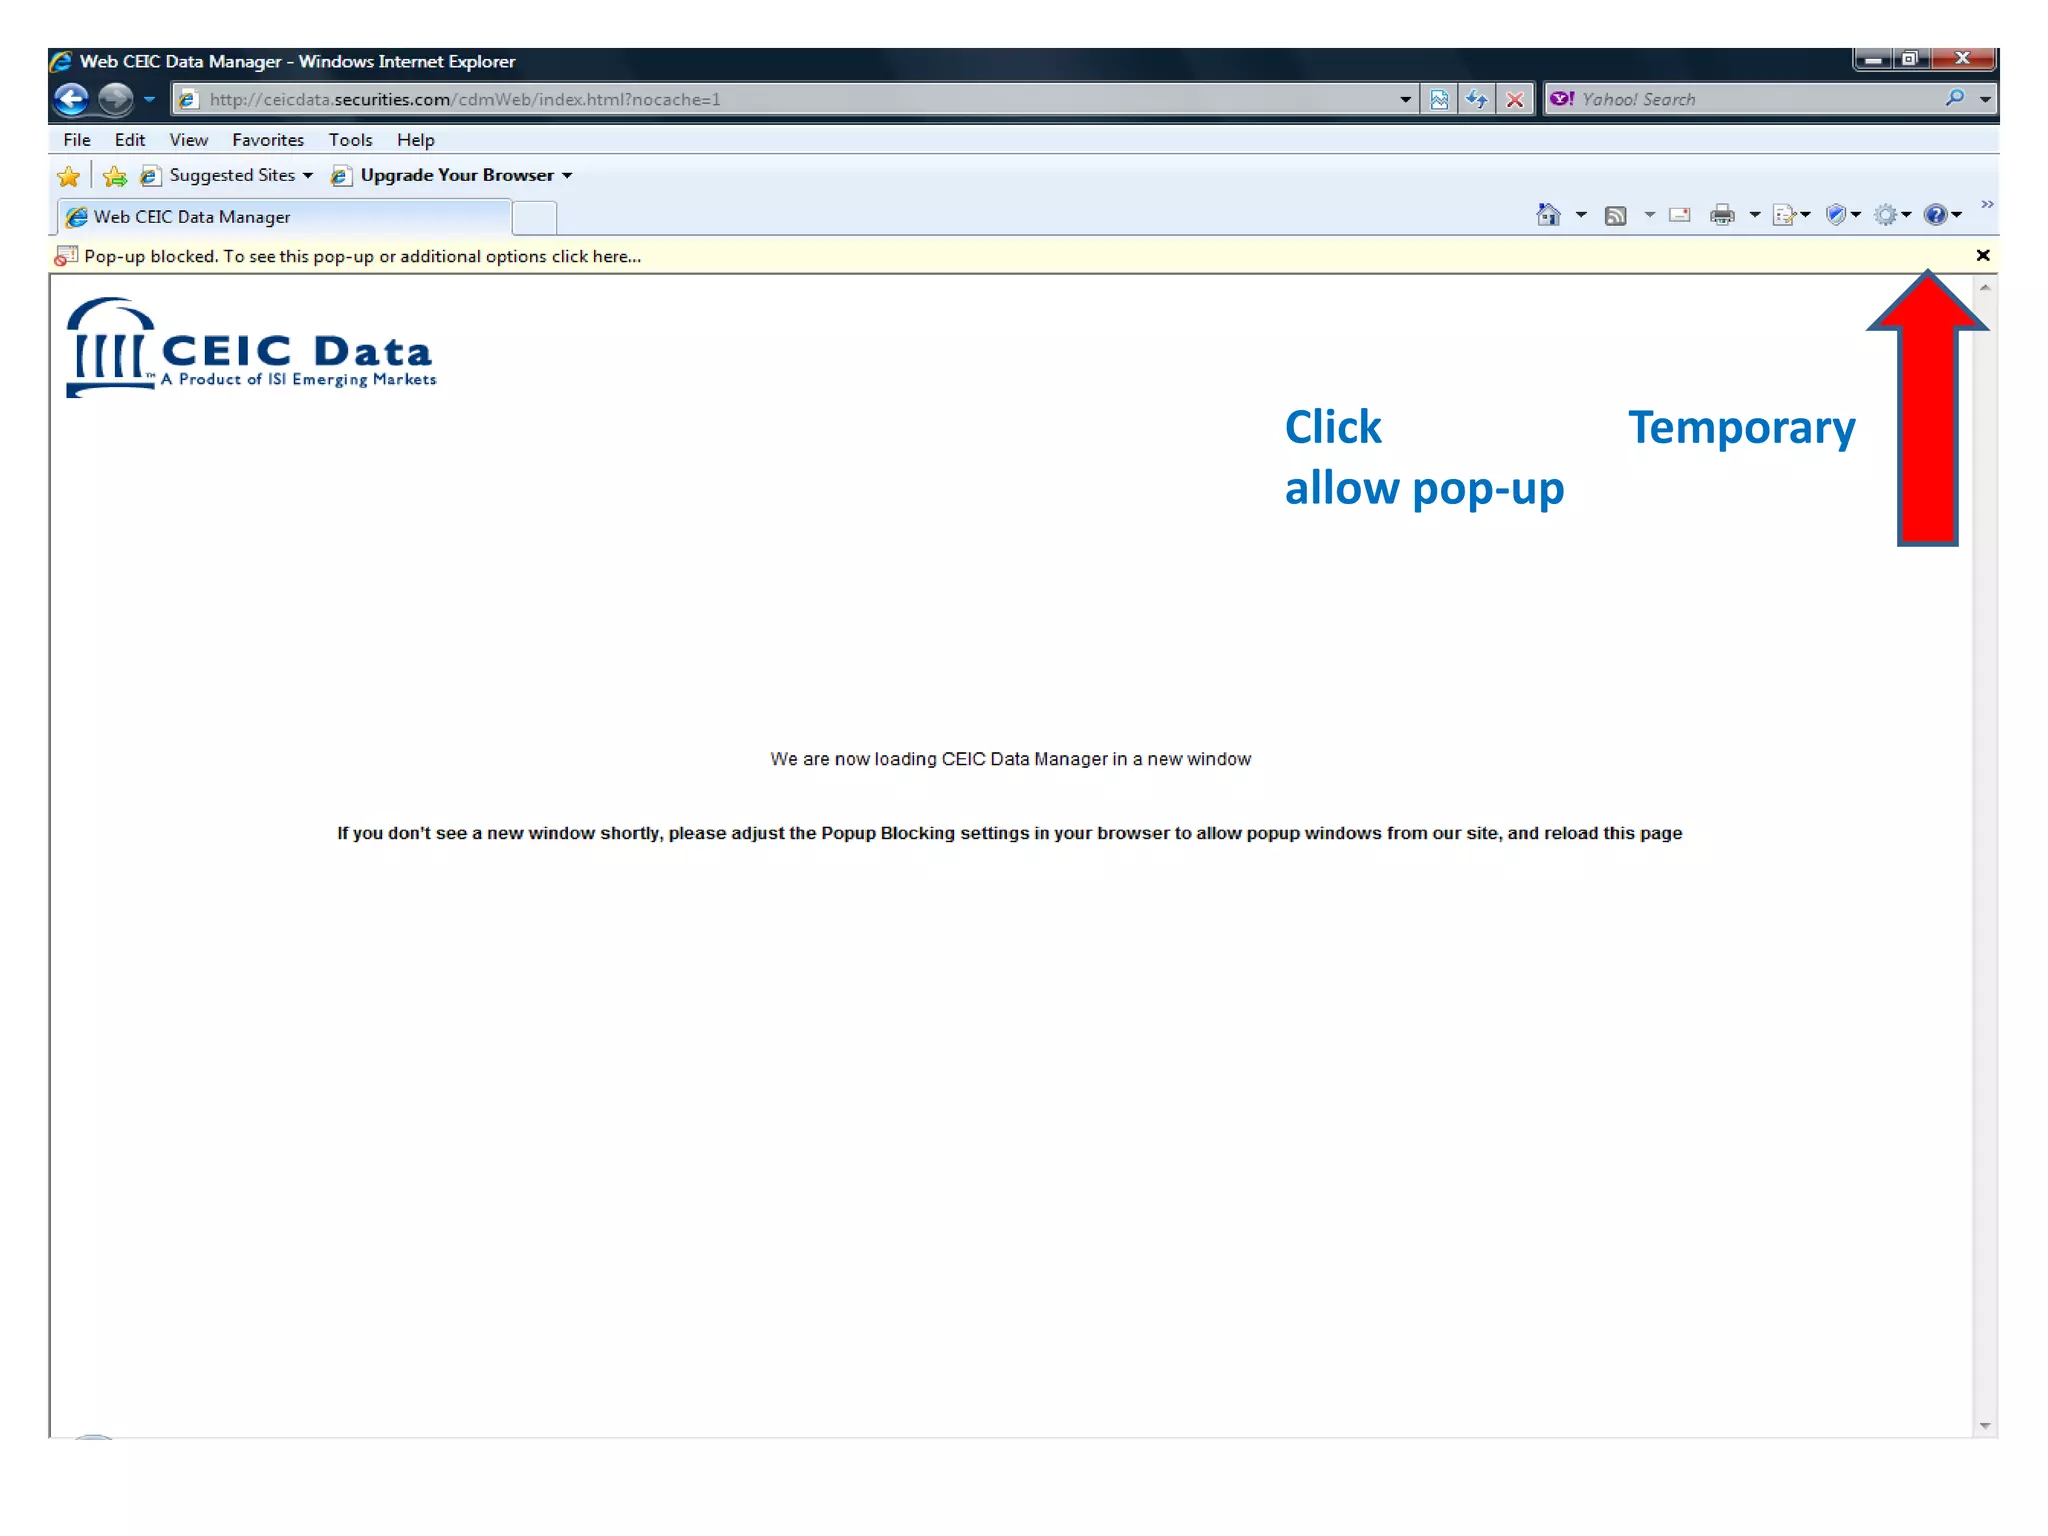The width and height of the screenshot is (2048, 1536).
Task: Open the File menu
Action: pos(77,140)
